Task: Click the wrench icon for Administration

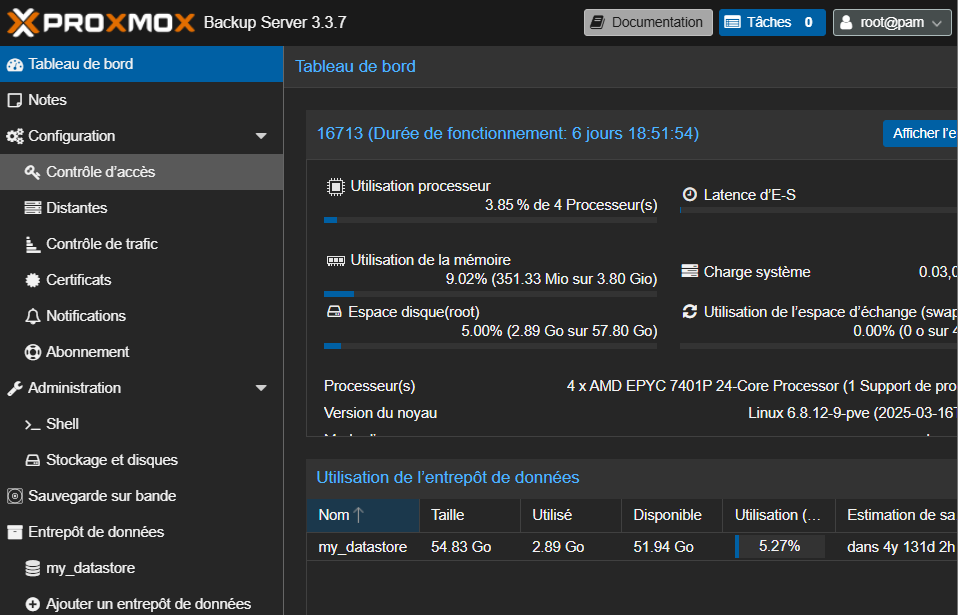Action: (x=15, y=388)
